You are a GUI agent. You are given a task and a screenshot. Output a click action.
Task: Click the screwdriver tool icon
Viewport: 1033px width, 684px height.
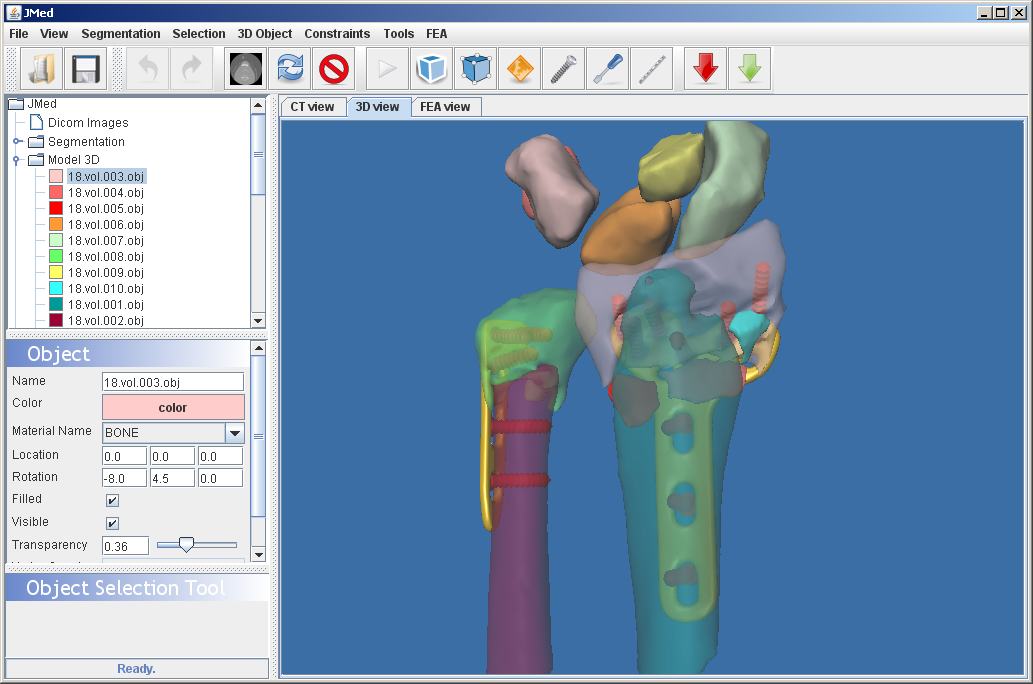(607, 69)
